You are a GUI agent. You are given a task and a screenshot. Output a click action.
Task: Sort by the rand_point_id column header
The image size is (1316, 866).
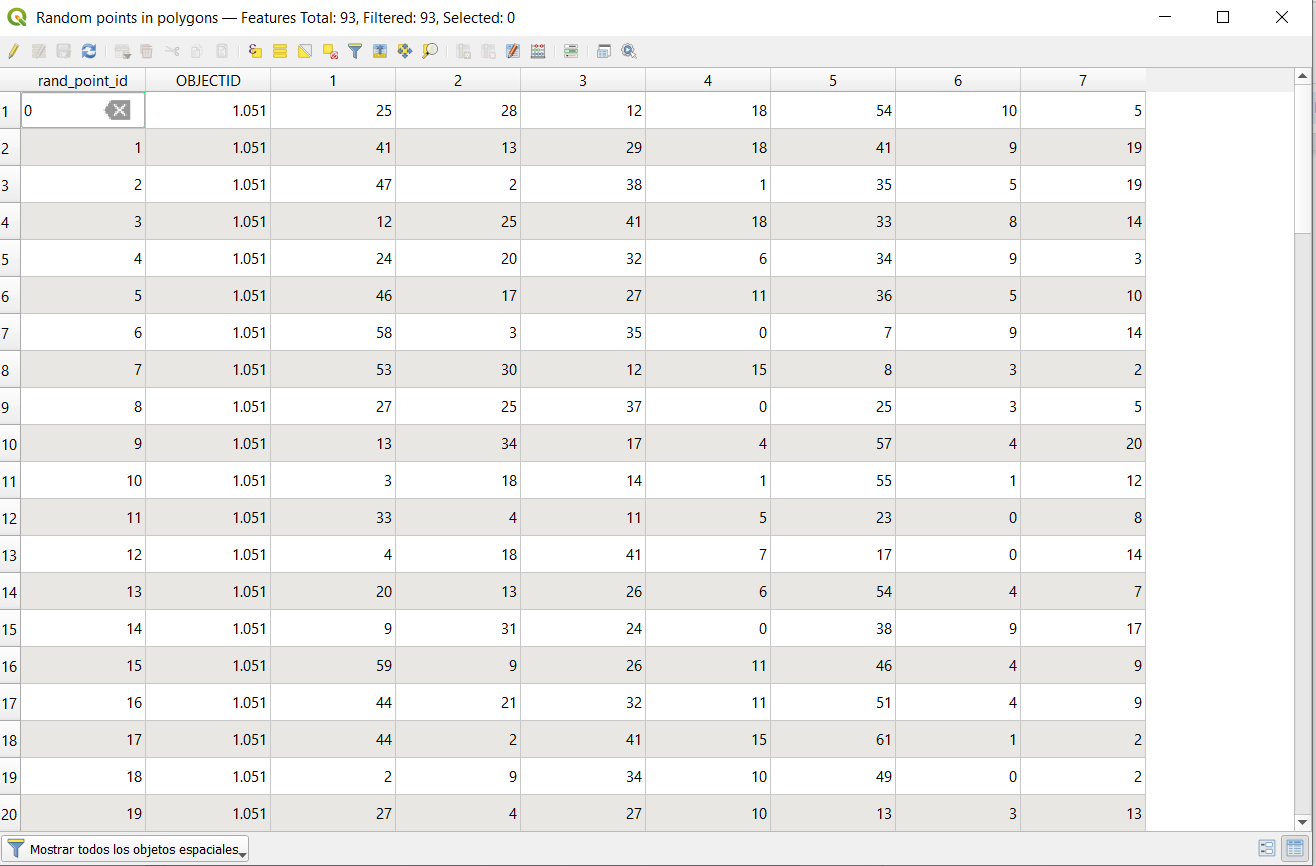(83, 80)
